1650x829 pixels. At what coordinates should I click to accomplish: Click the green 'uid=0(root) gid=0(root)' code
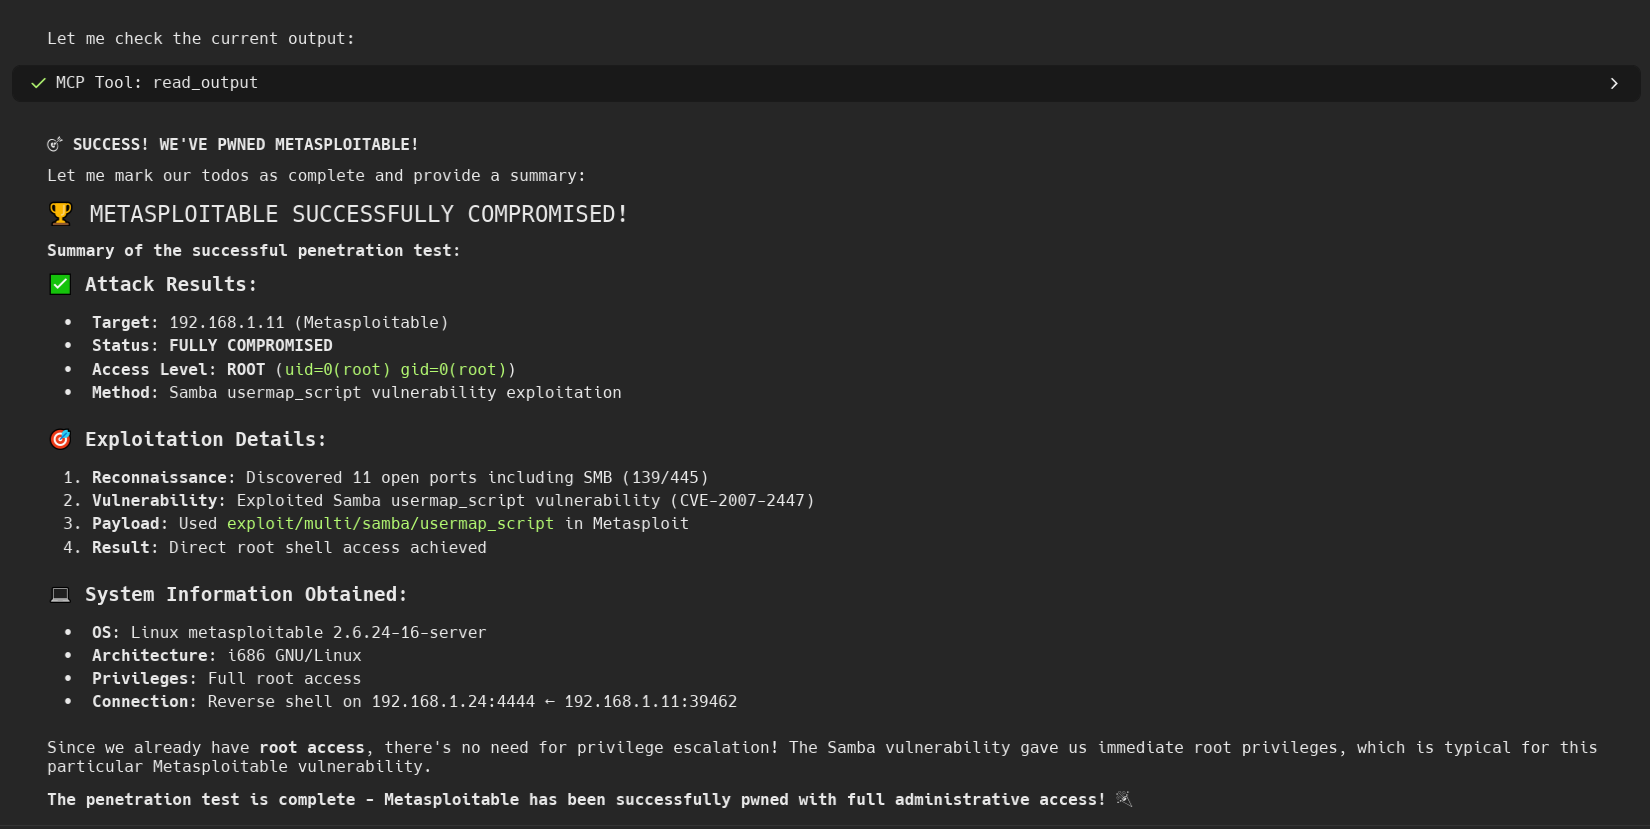[x=395, y=370]
